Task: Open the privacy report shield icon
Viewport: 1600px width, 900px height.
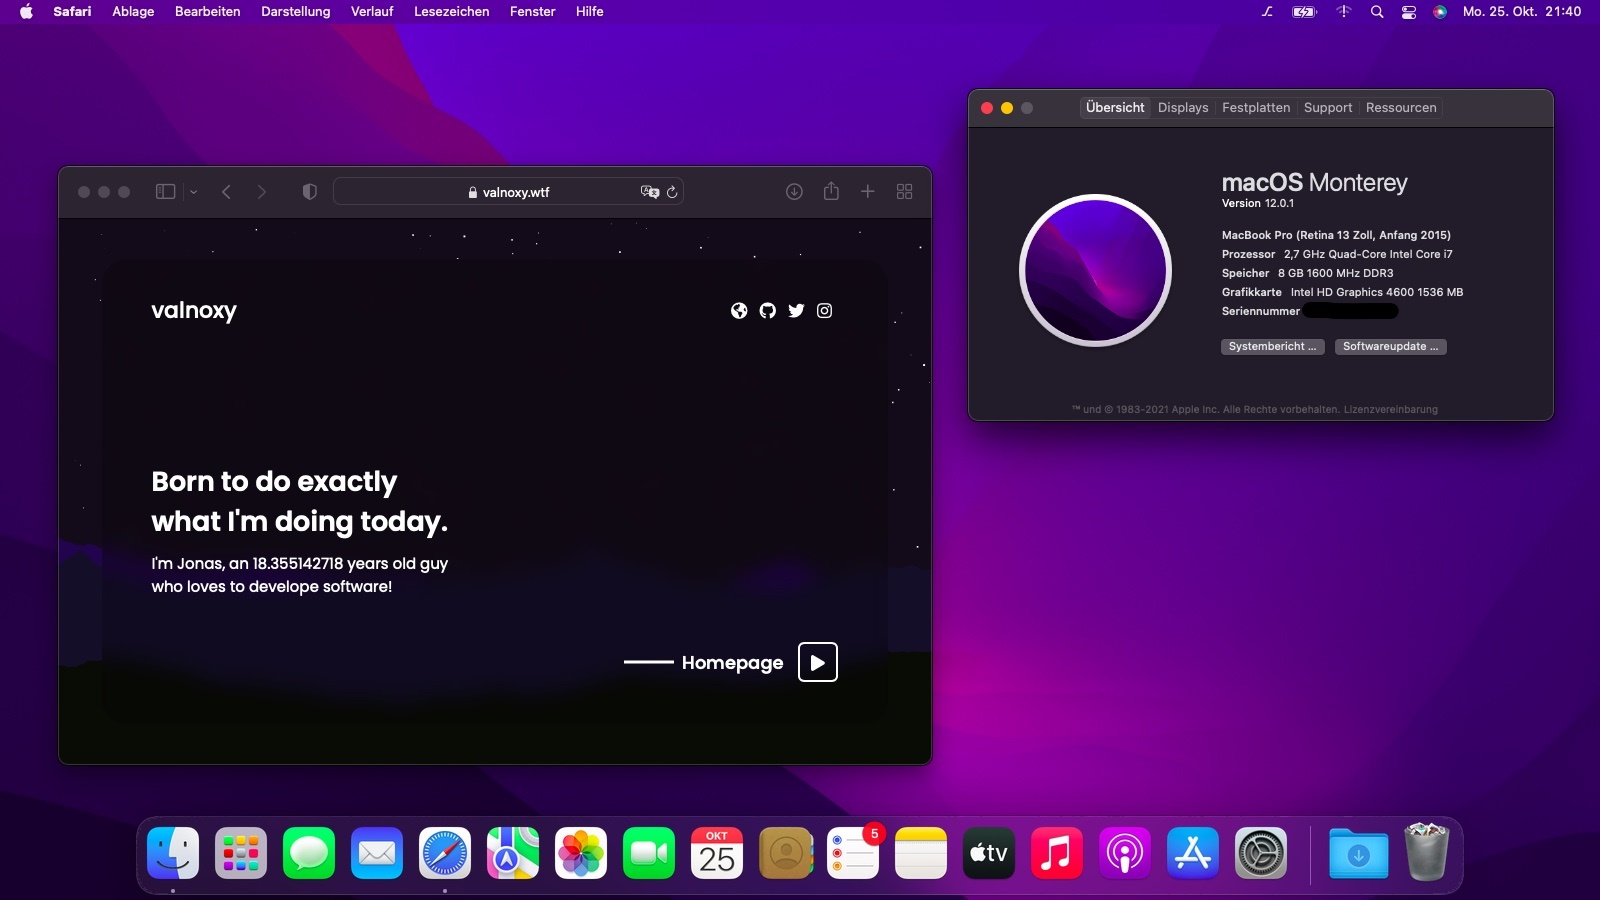Action: pyautogui.click(x=310, y=192)
